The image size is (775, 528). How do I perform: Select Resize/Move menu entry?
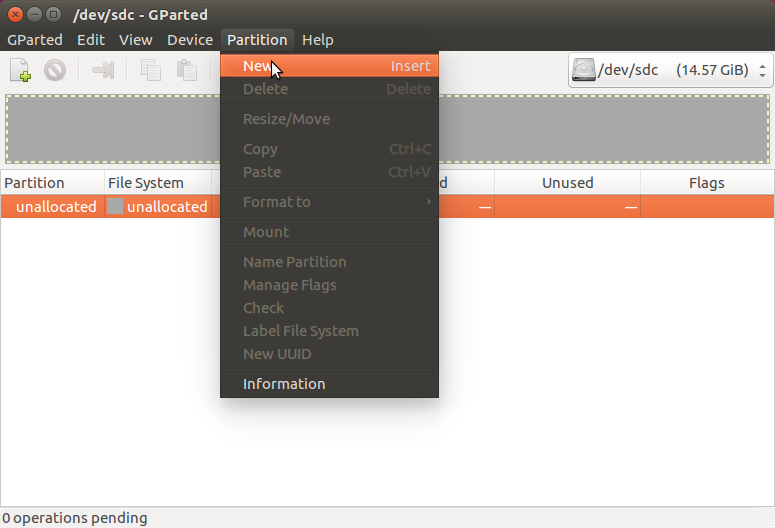[x=329, y=119]
